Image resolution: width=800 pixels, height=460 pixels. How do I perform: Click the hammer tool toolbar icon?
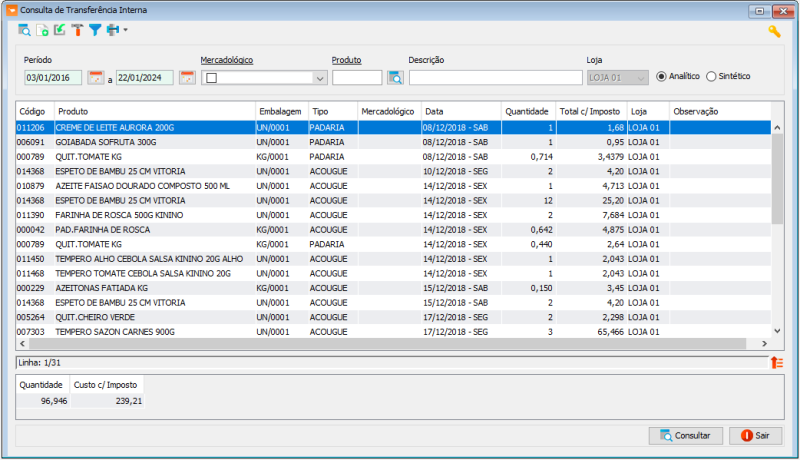[77, 30]
